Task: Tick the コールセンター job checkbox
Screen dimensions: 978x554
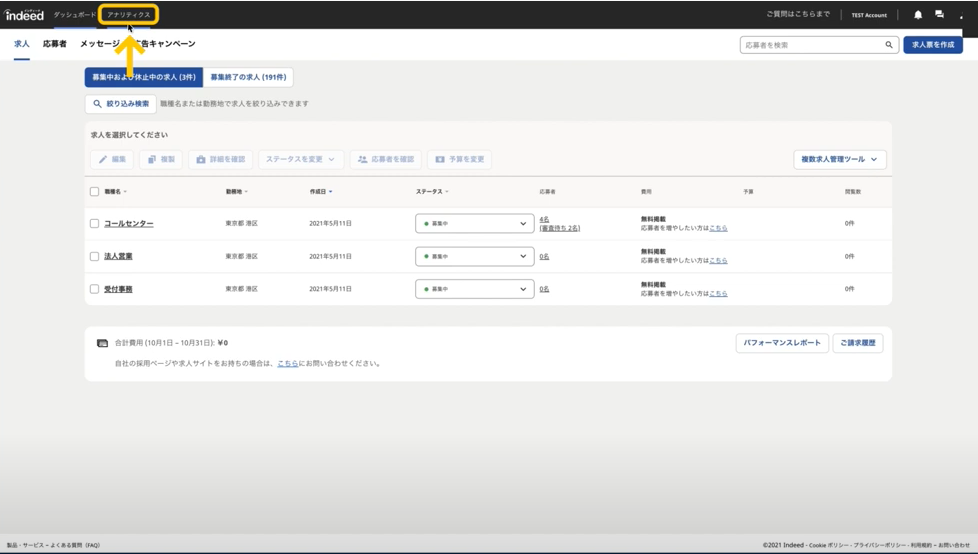Action: tap(95, 224)
